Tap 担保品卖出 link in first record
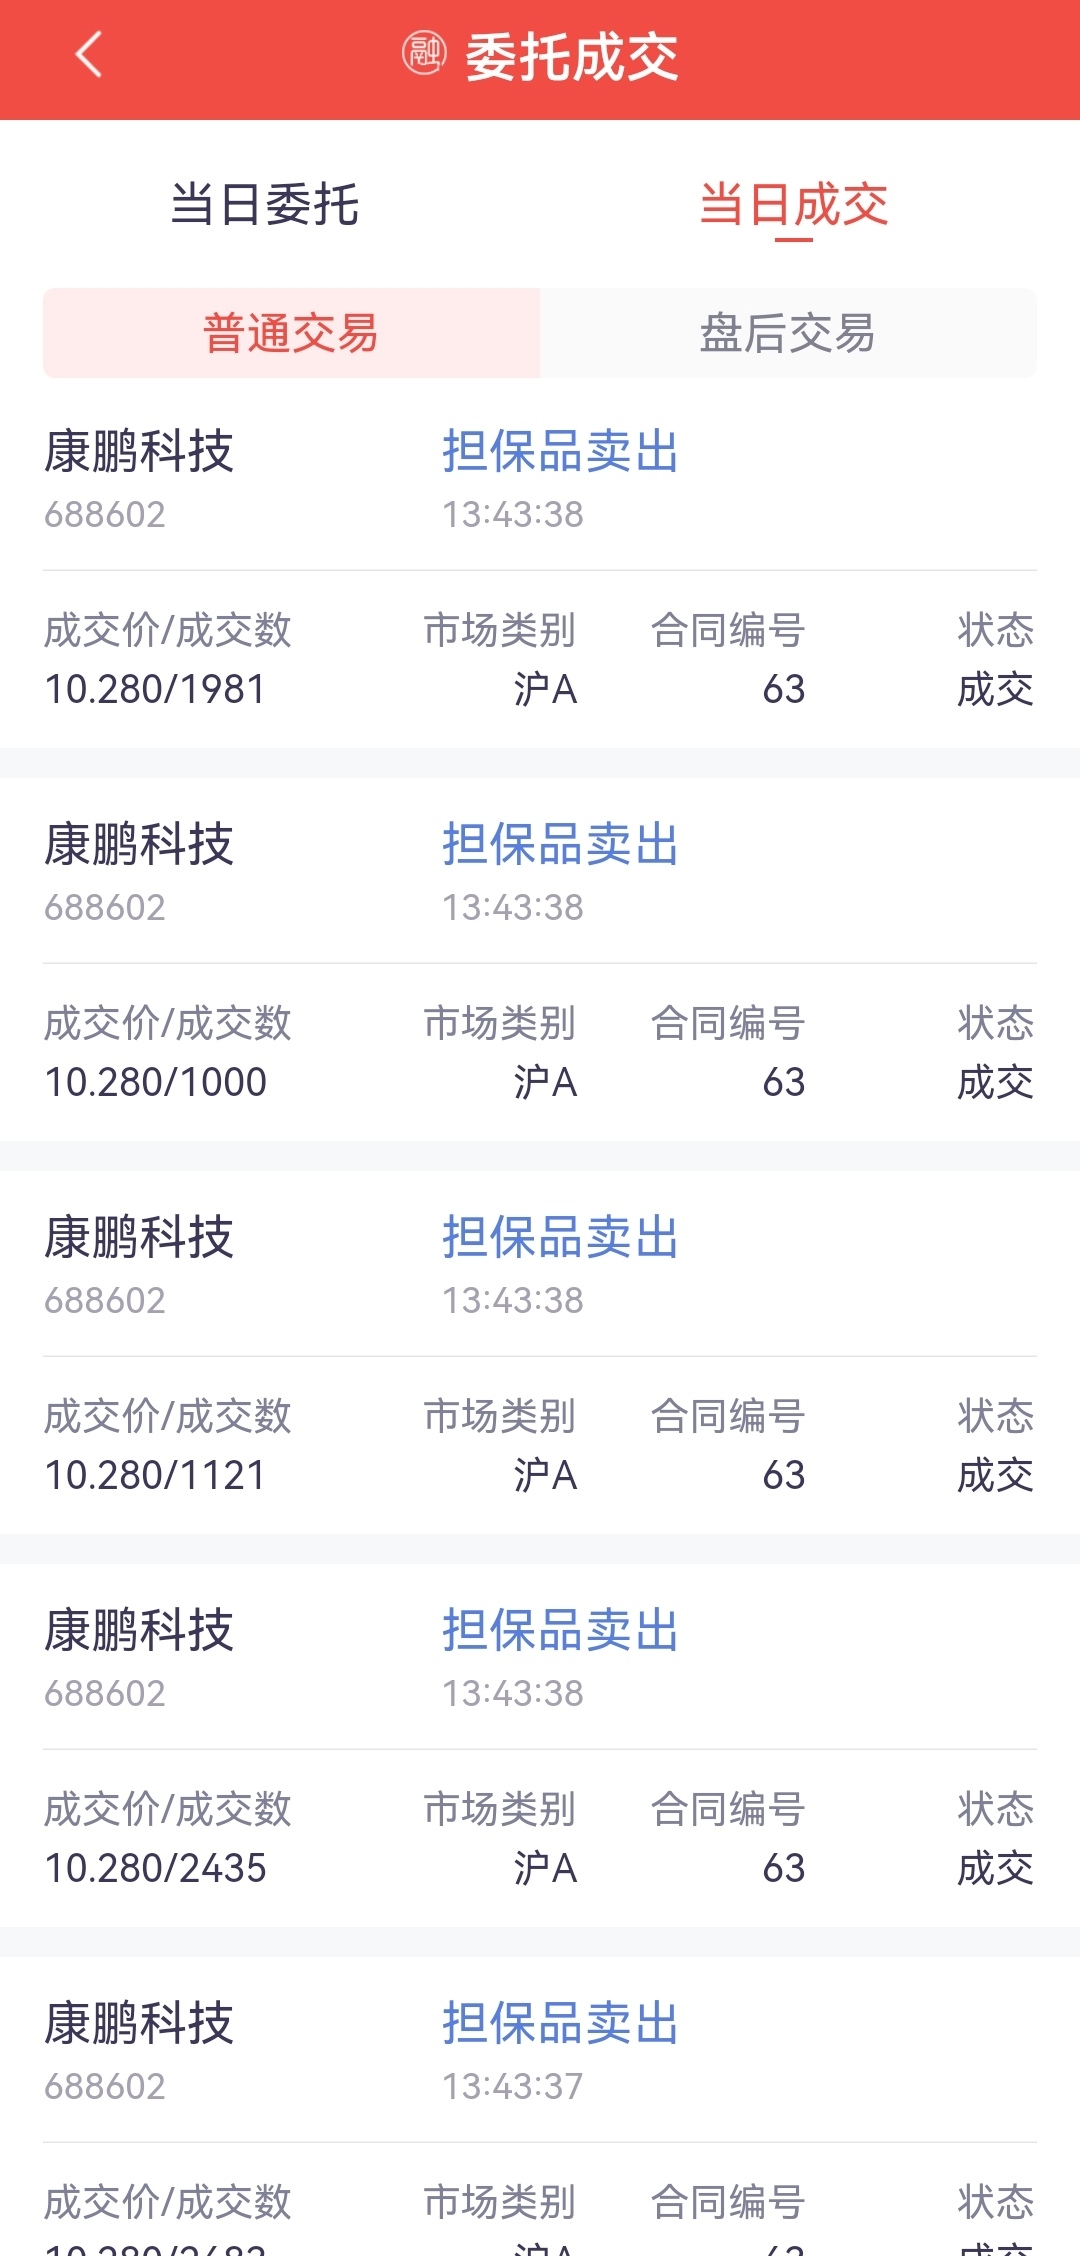Image resolution: width=1080 pixels, height=2256 pixels. [x=561, y=451]
